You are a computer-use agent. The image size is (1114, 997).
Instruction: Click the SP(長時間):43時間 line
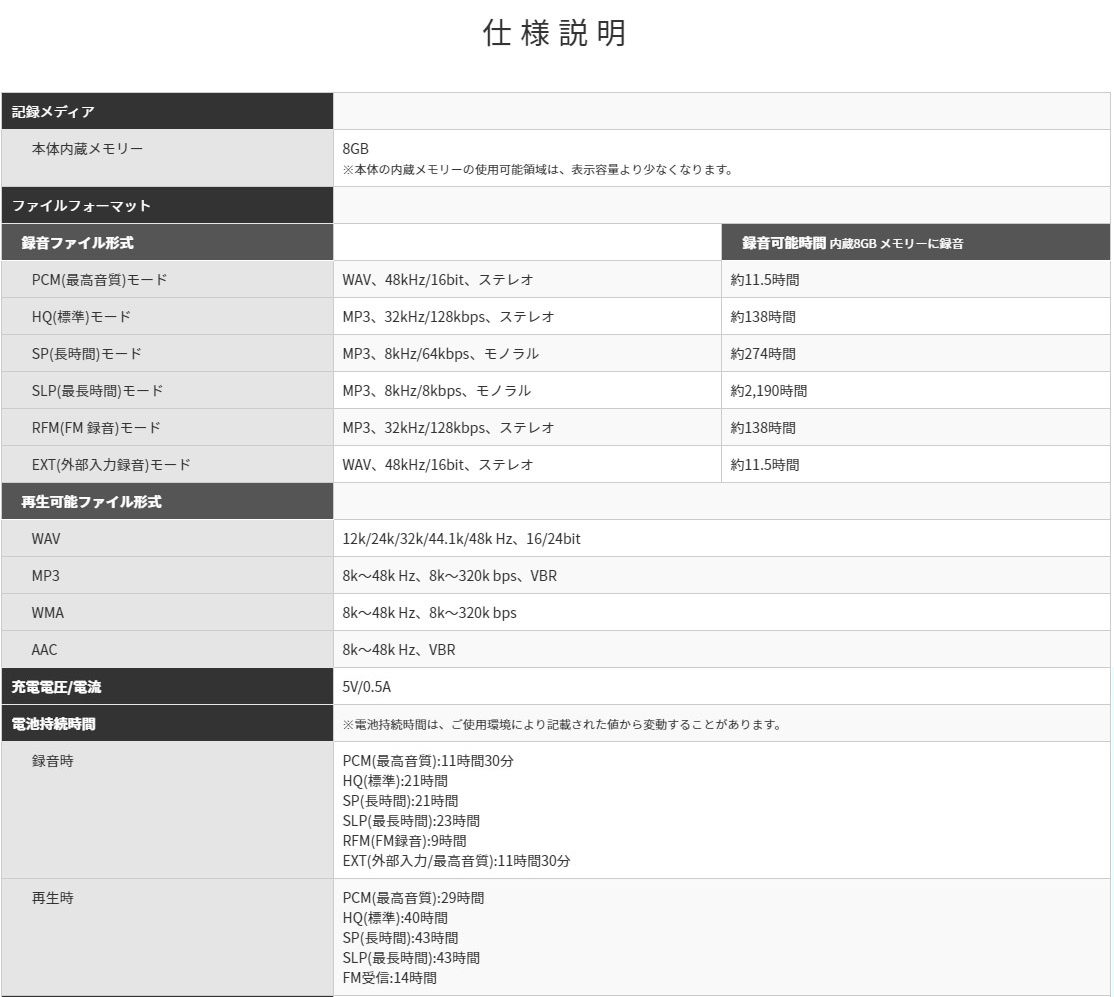[400, 938]
